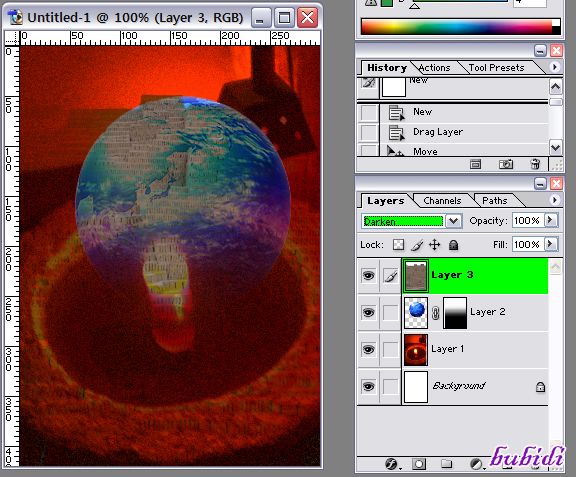Select Layer 2 by its name
The width and height of the screenshot is (576, 477).
tap(487, 312)
